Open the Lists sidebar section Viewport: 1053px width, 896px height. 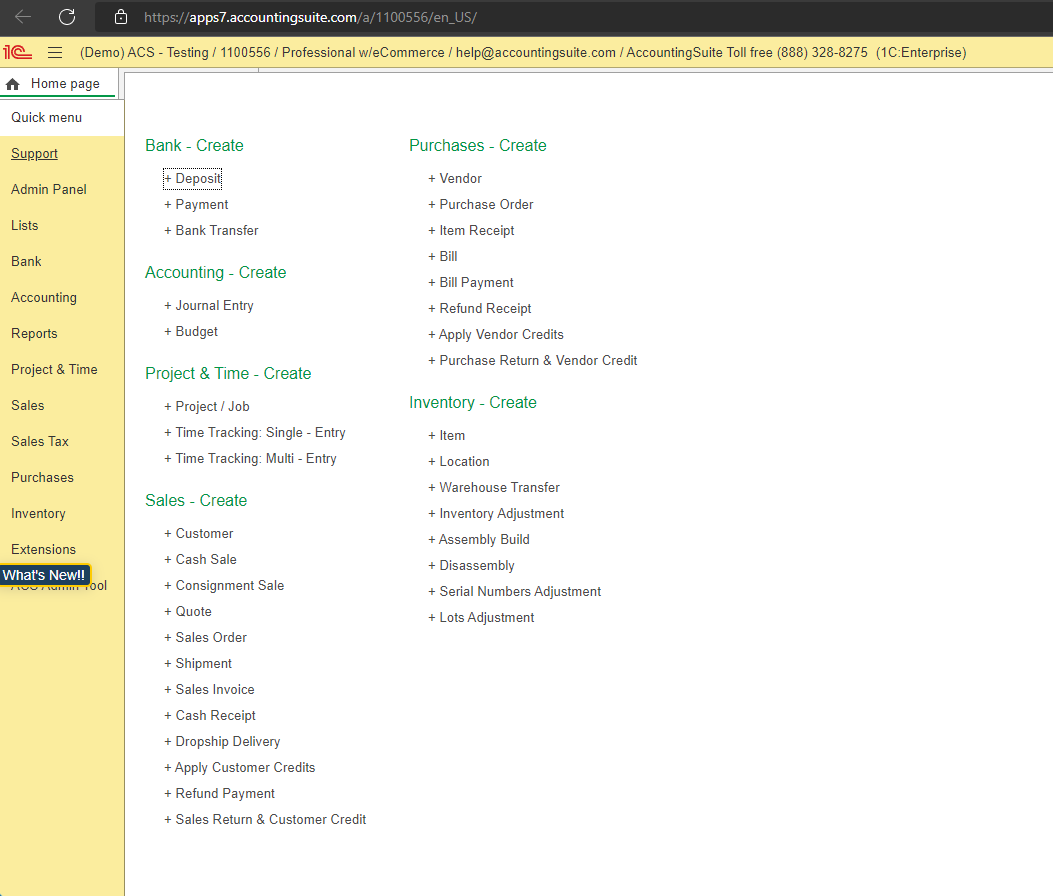pos(24,226)
